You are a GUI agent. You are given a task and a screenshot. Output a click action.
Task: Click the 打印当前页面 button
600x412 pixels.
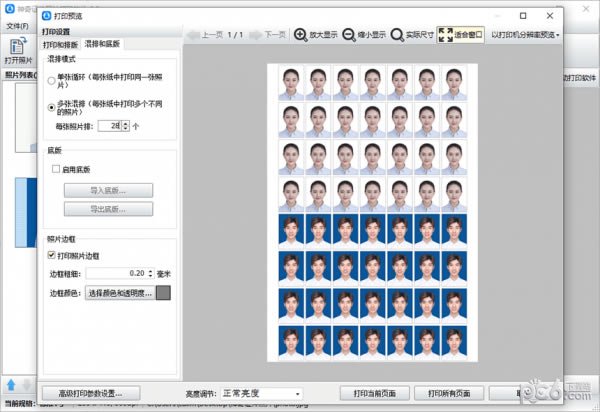375,393
